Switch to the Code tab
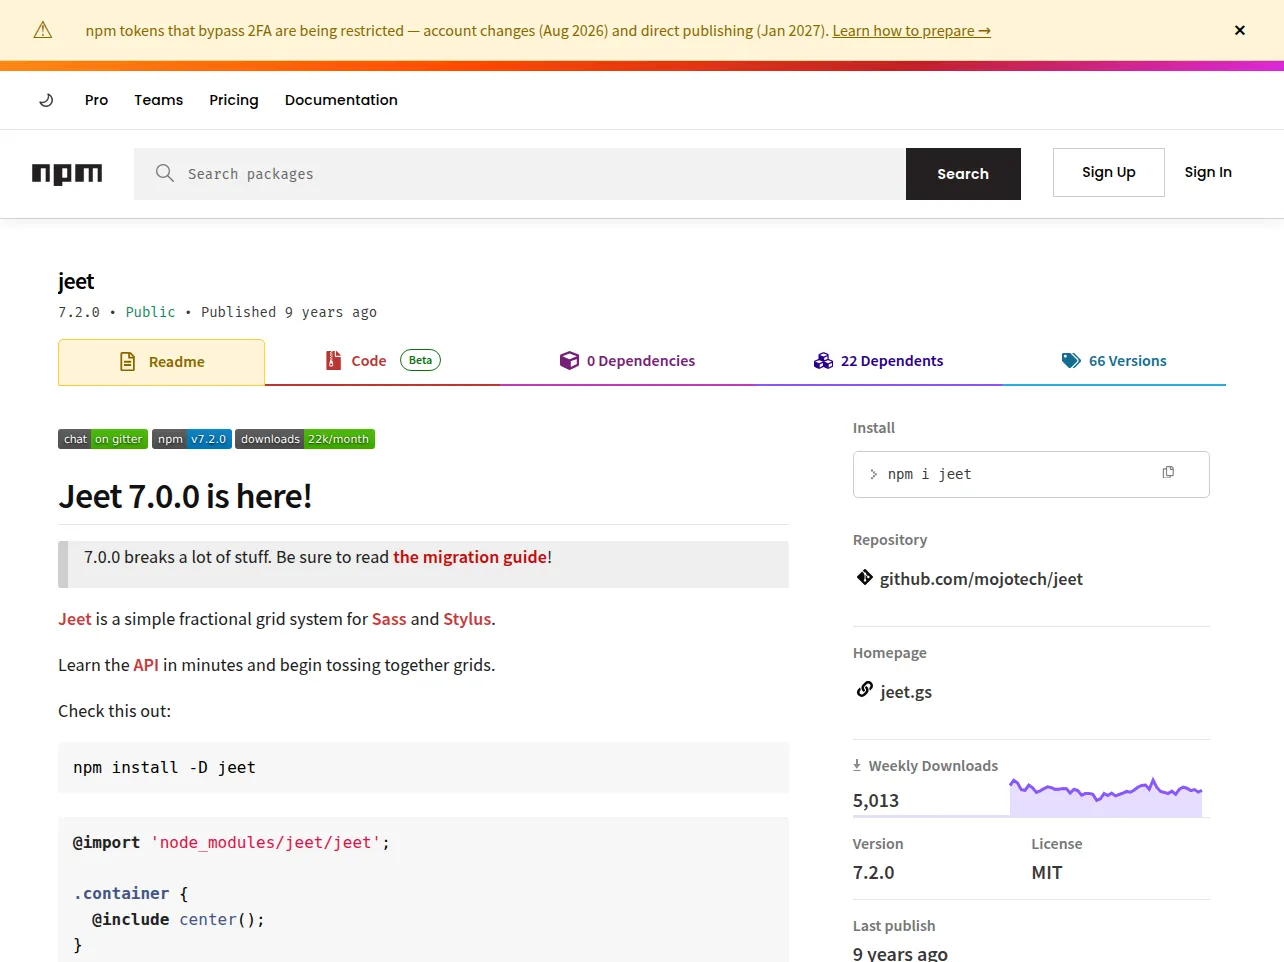Image resolution: width=1284 pixels, height=962 pixels. (x=382, y=361)
